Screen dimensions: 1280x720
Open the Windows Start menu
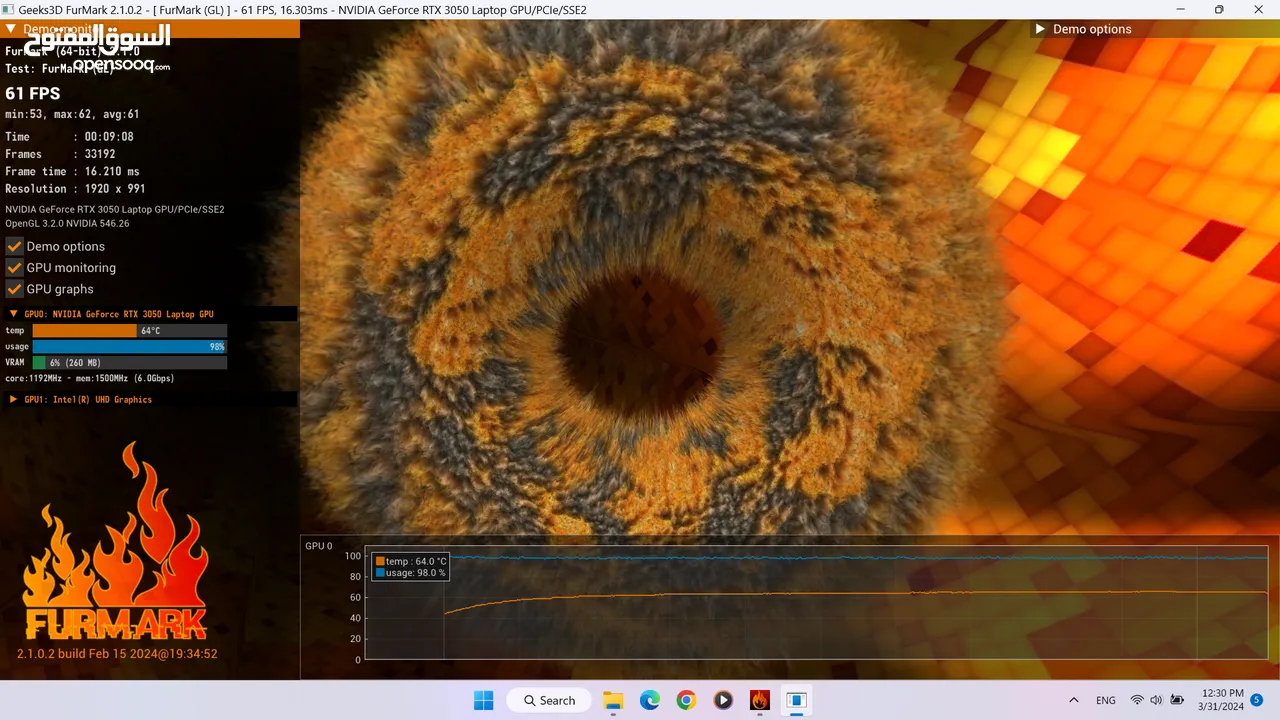(x=483, y=700)
